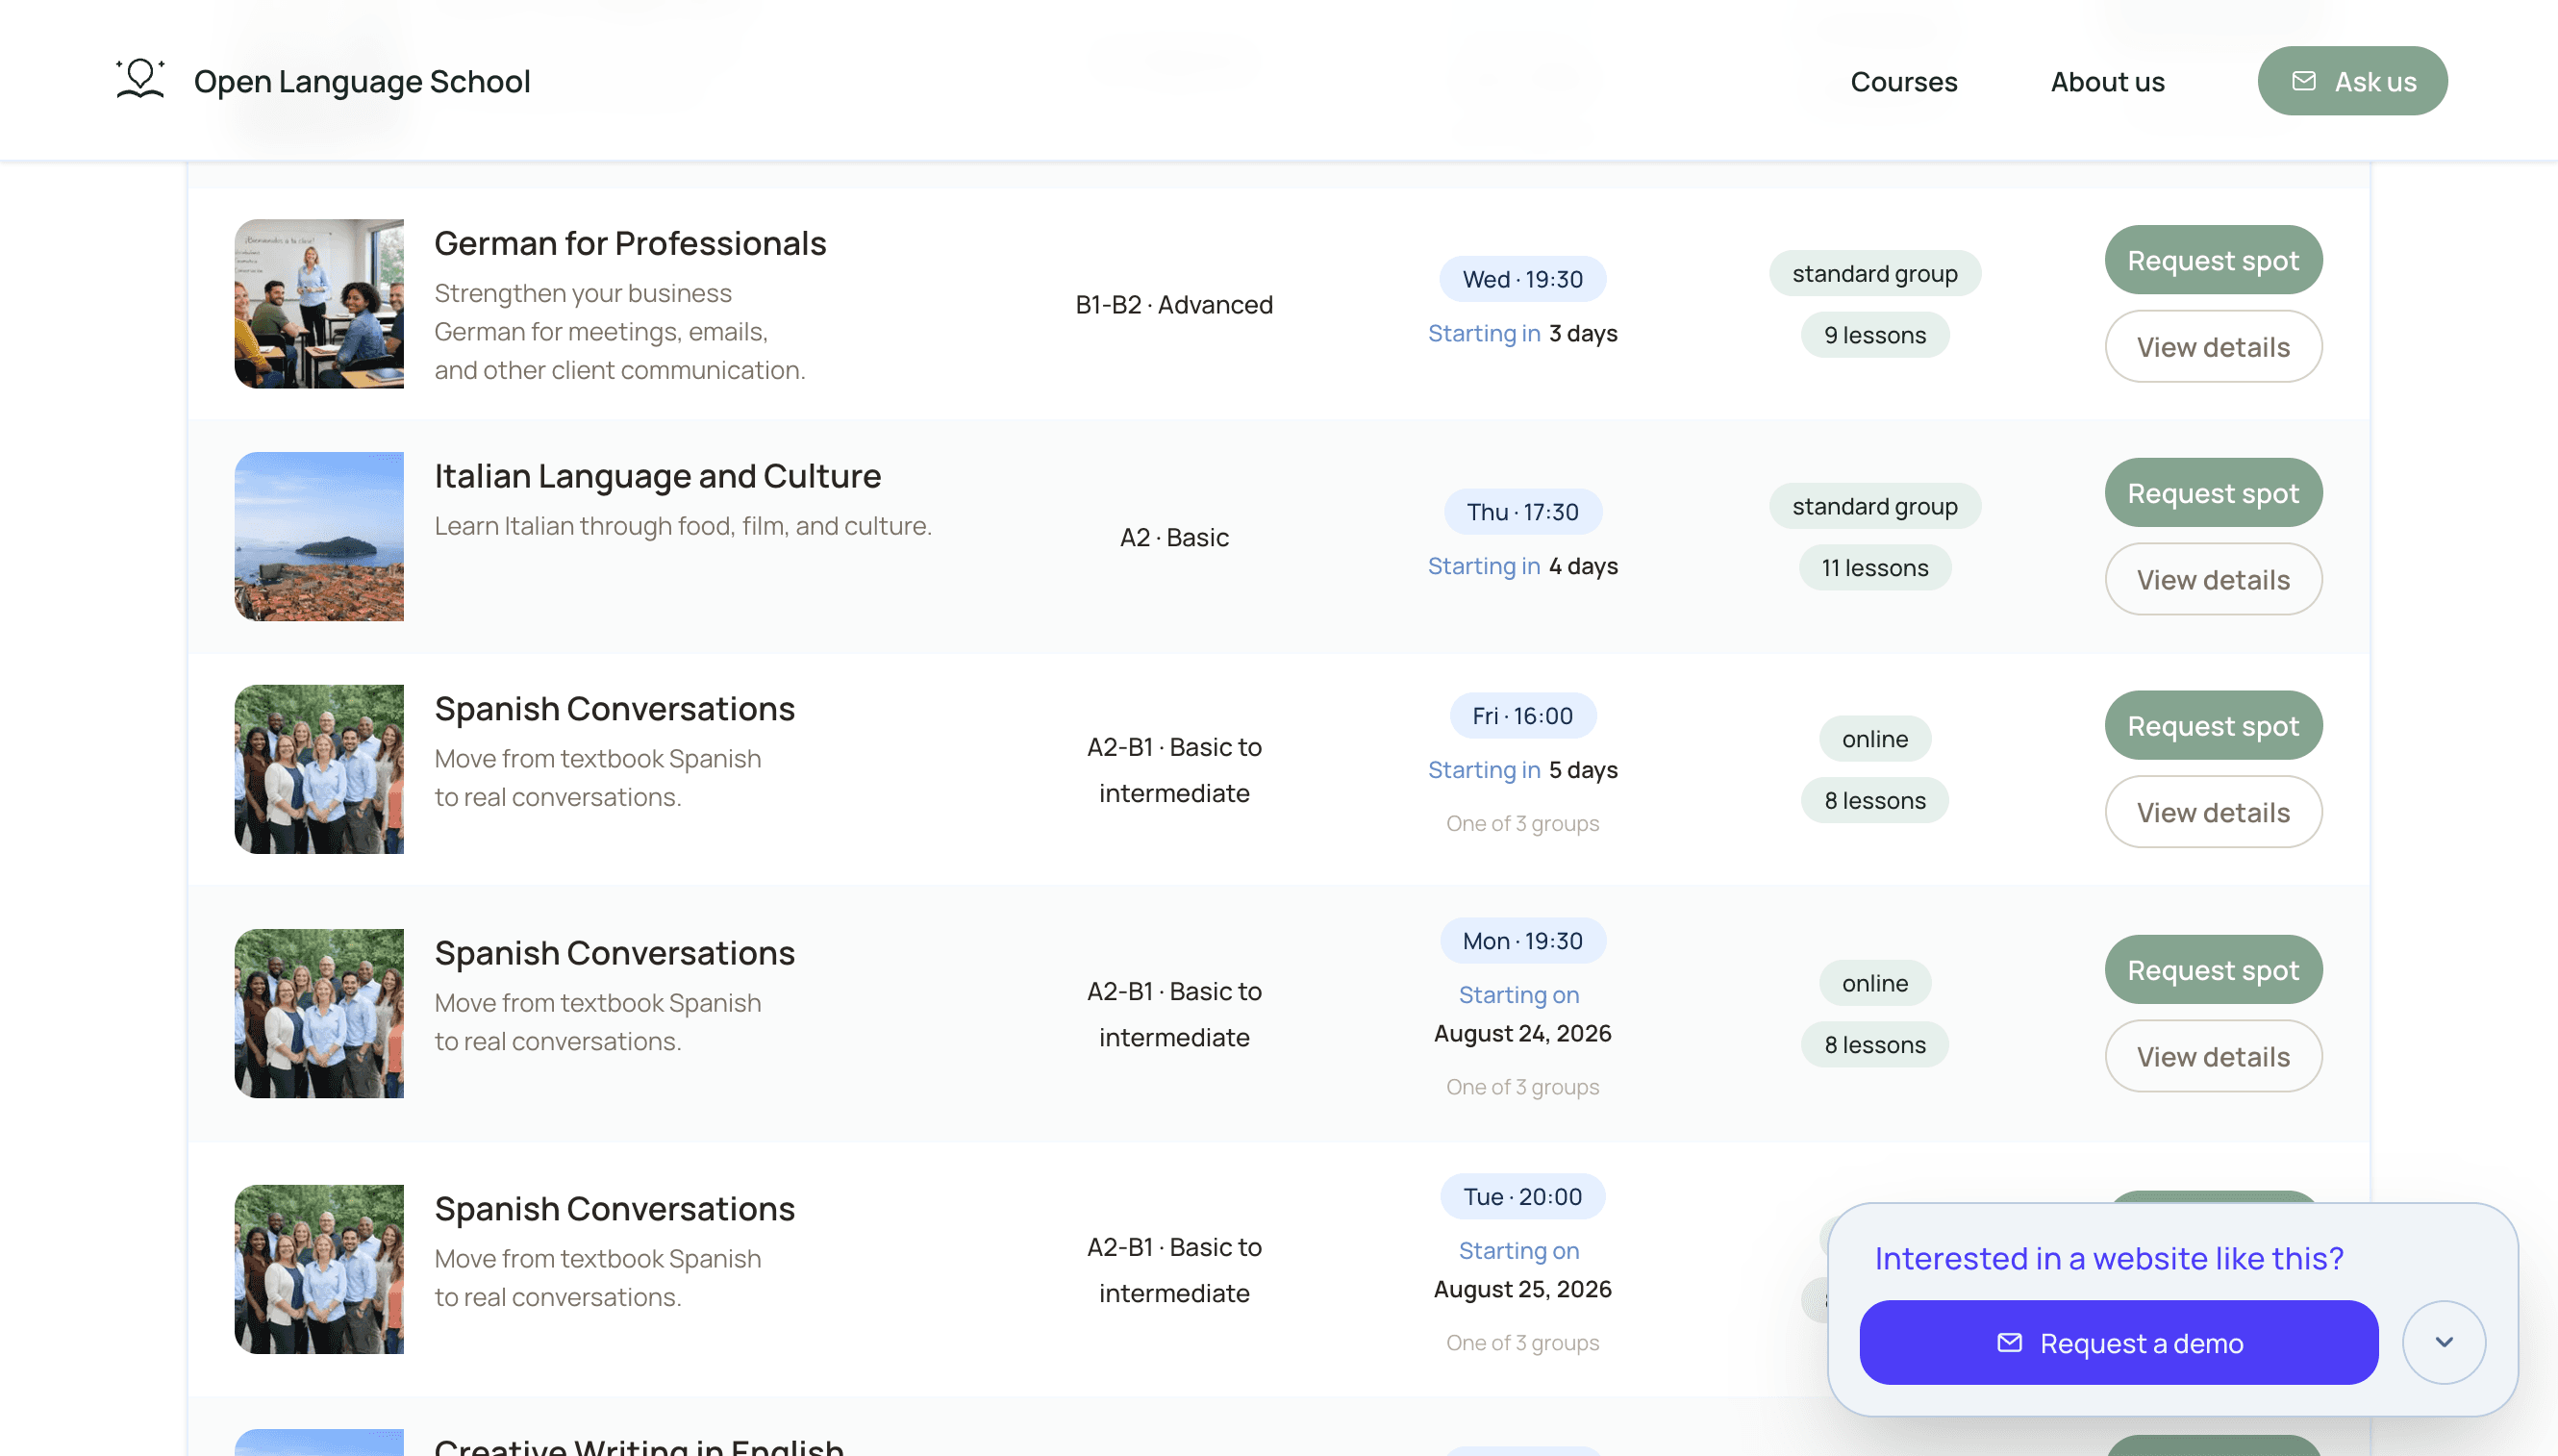Viewport: 2558px width, 1456px height.
Task: Click the Tue · 20:00 schedule badge
Action: click(x=1522, y=1197)
